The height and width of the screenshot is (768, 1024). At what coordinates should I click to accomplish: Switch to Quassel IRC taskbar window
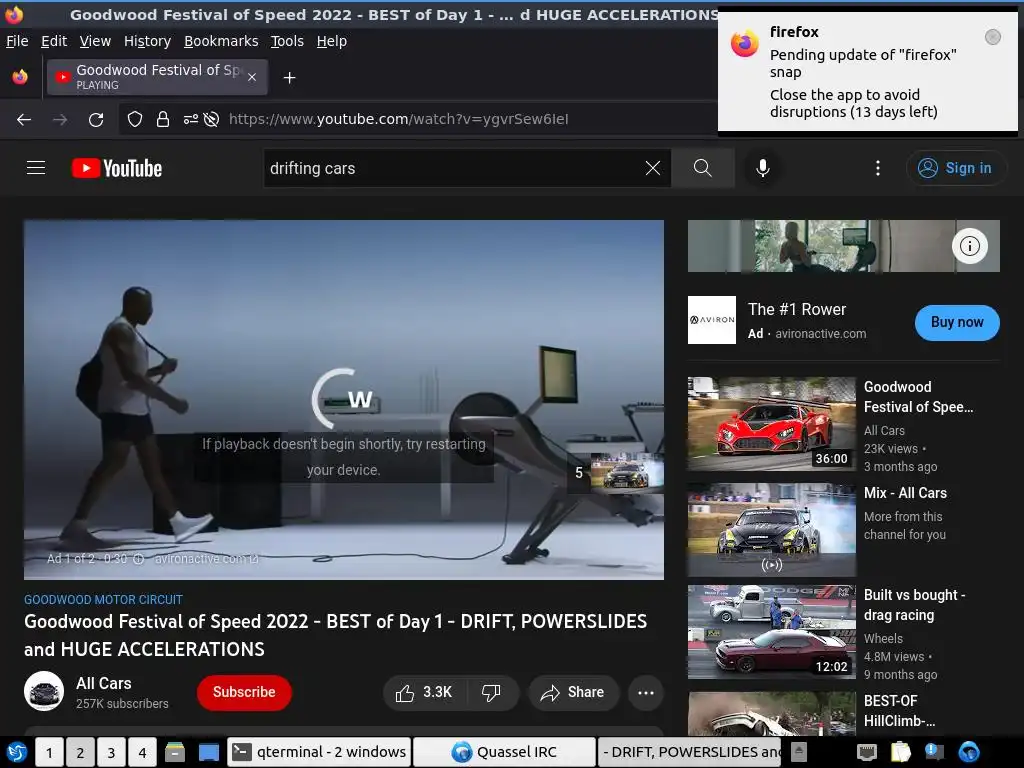504,752
